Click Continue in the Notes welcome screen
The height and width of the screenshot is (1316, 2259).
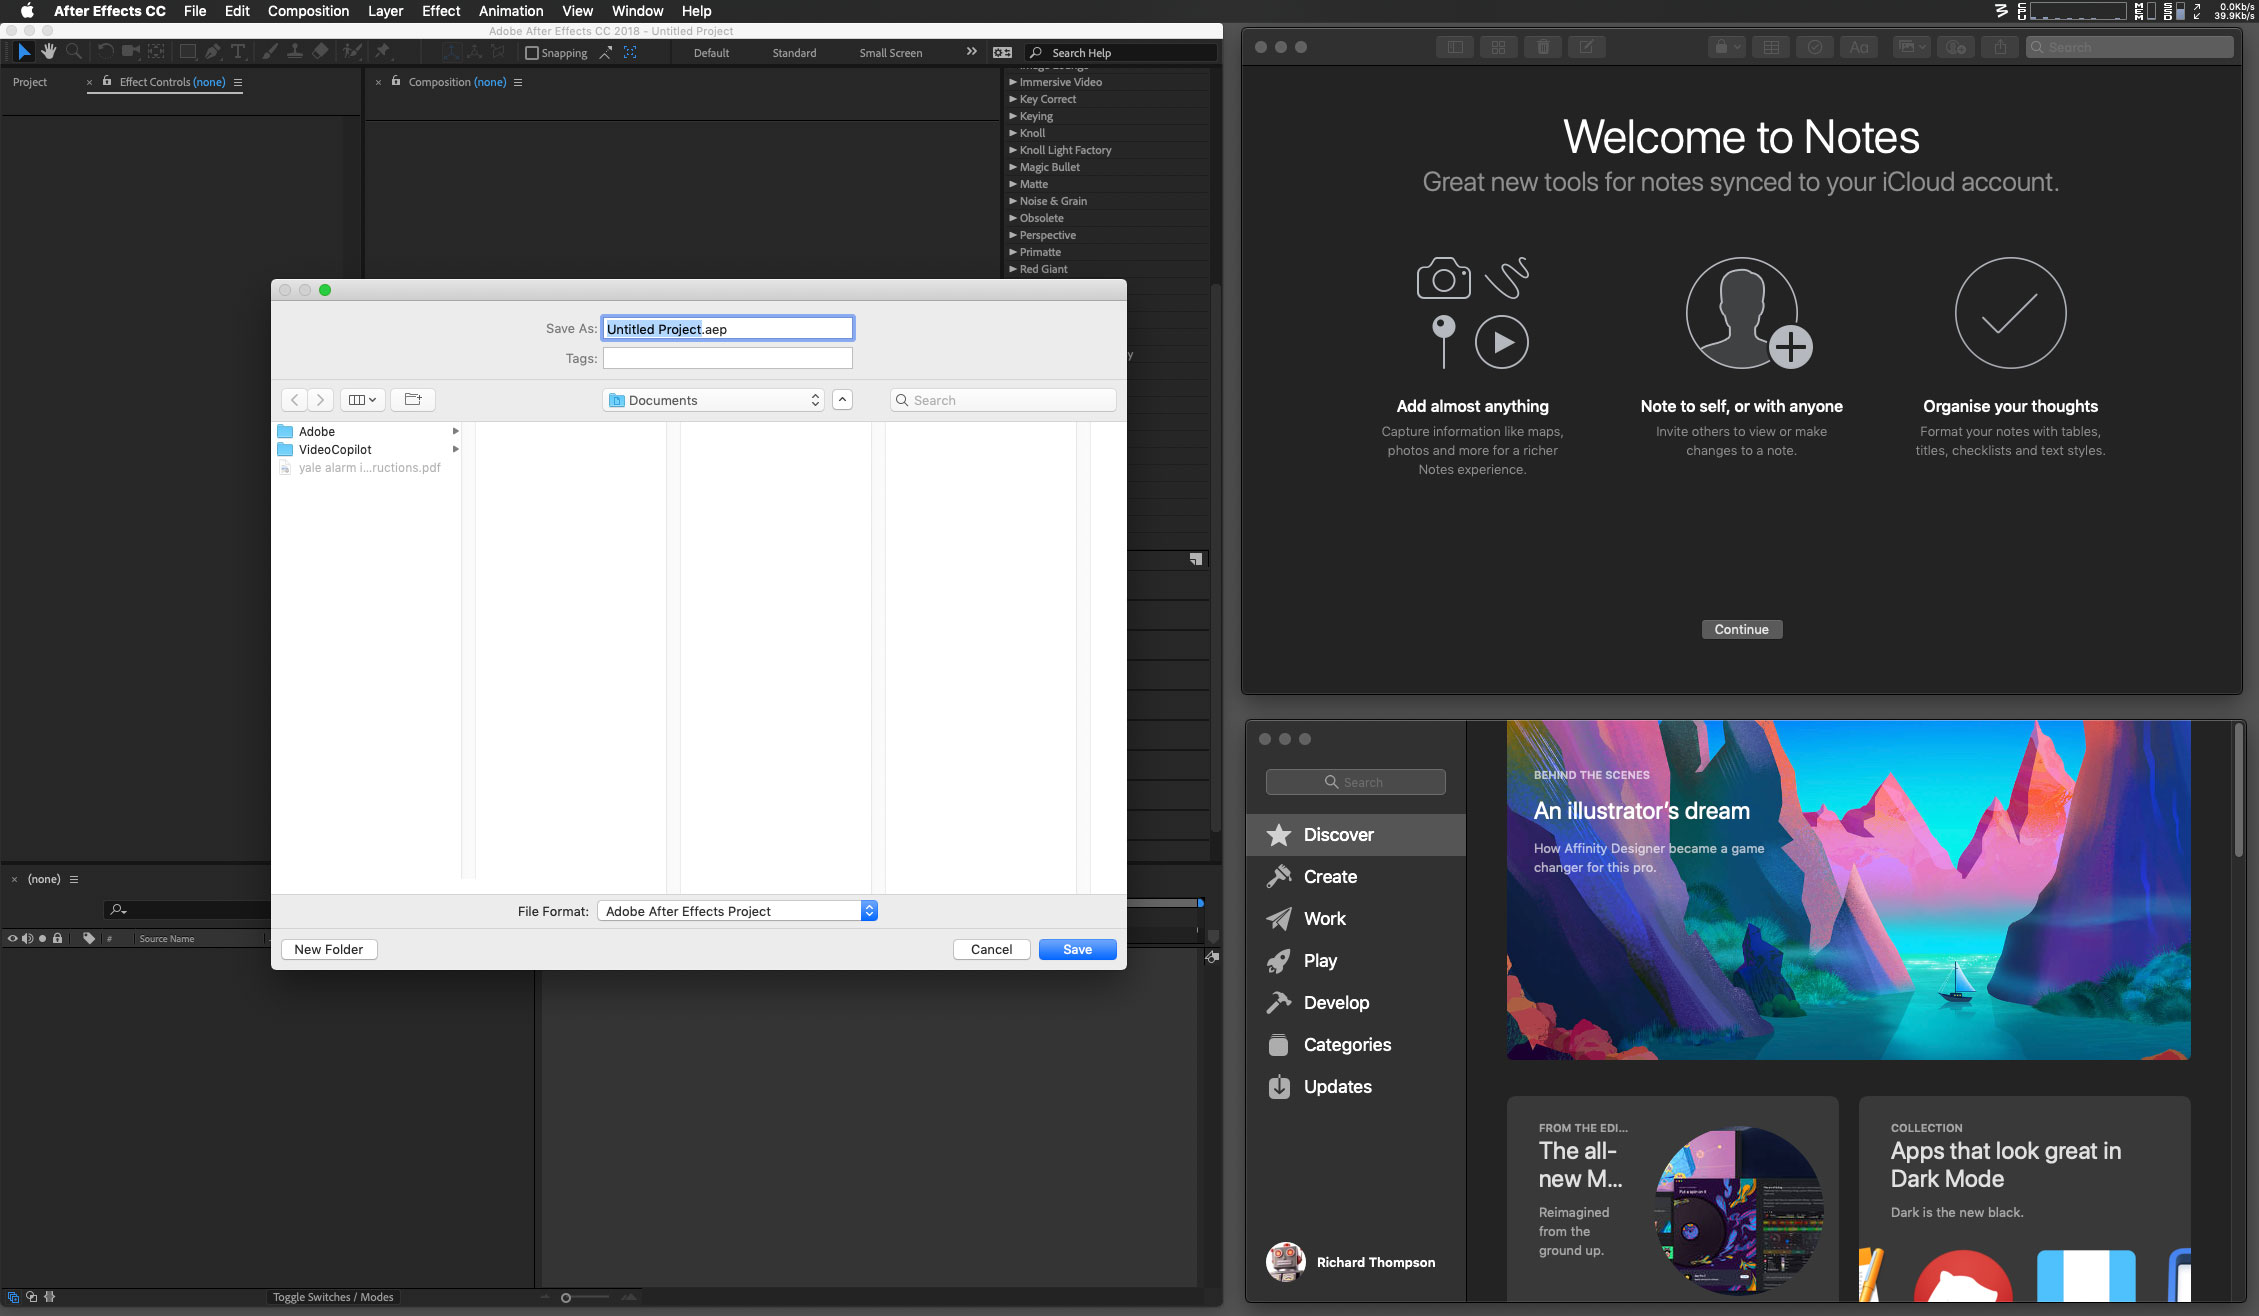[x=1741, y=630]
